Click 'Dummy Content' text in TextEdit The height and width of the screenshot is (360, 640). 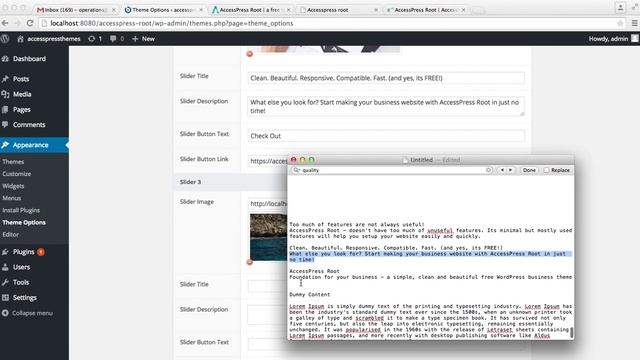coord(310,295)
